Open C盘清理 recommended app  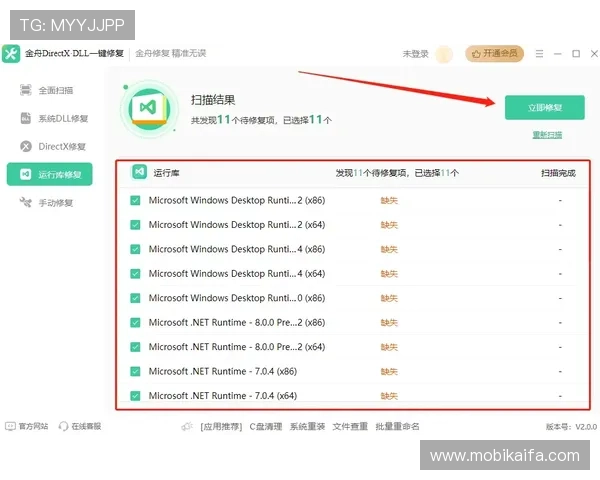click(266, 426)
